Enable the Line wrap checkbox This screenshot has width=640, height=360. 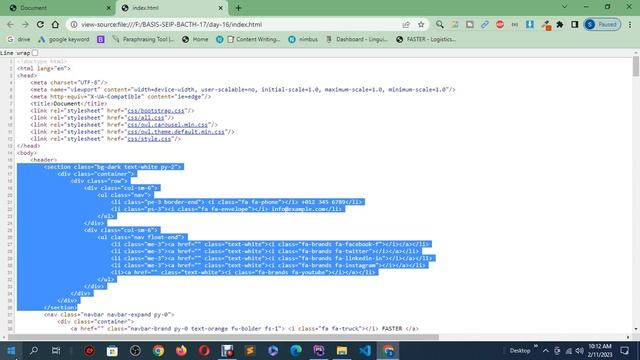(x=35, y=53)
